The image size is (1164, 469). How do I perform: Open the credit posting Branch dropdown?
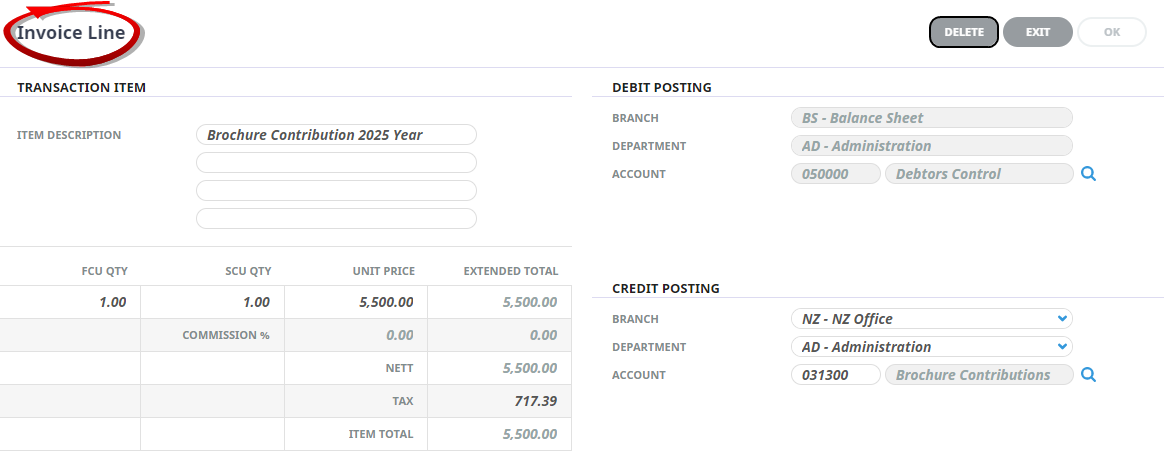point(930,319)
